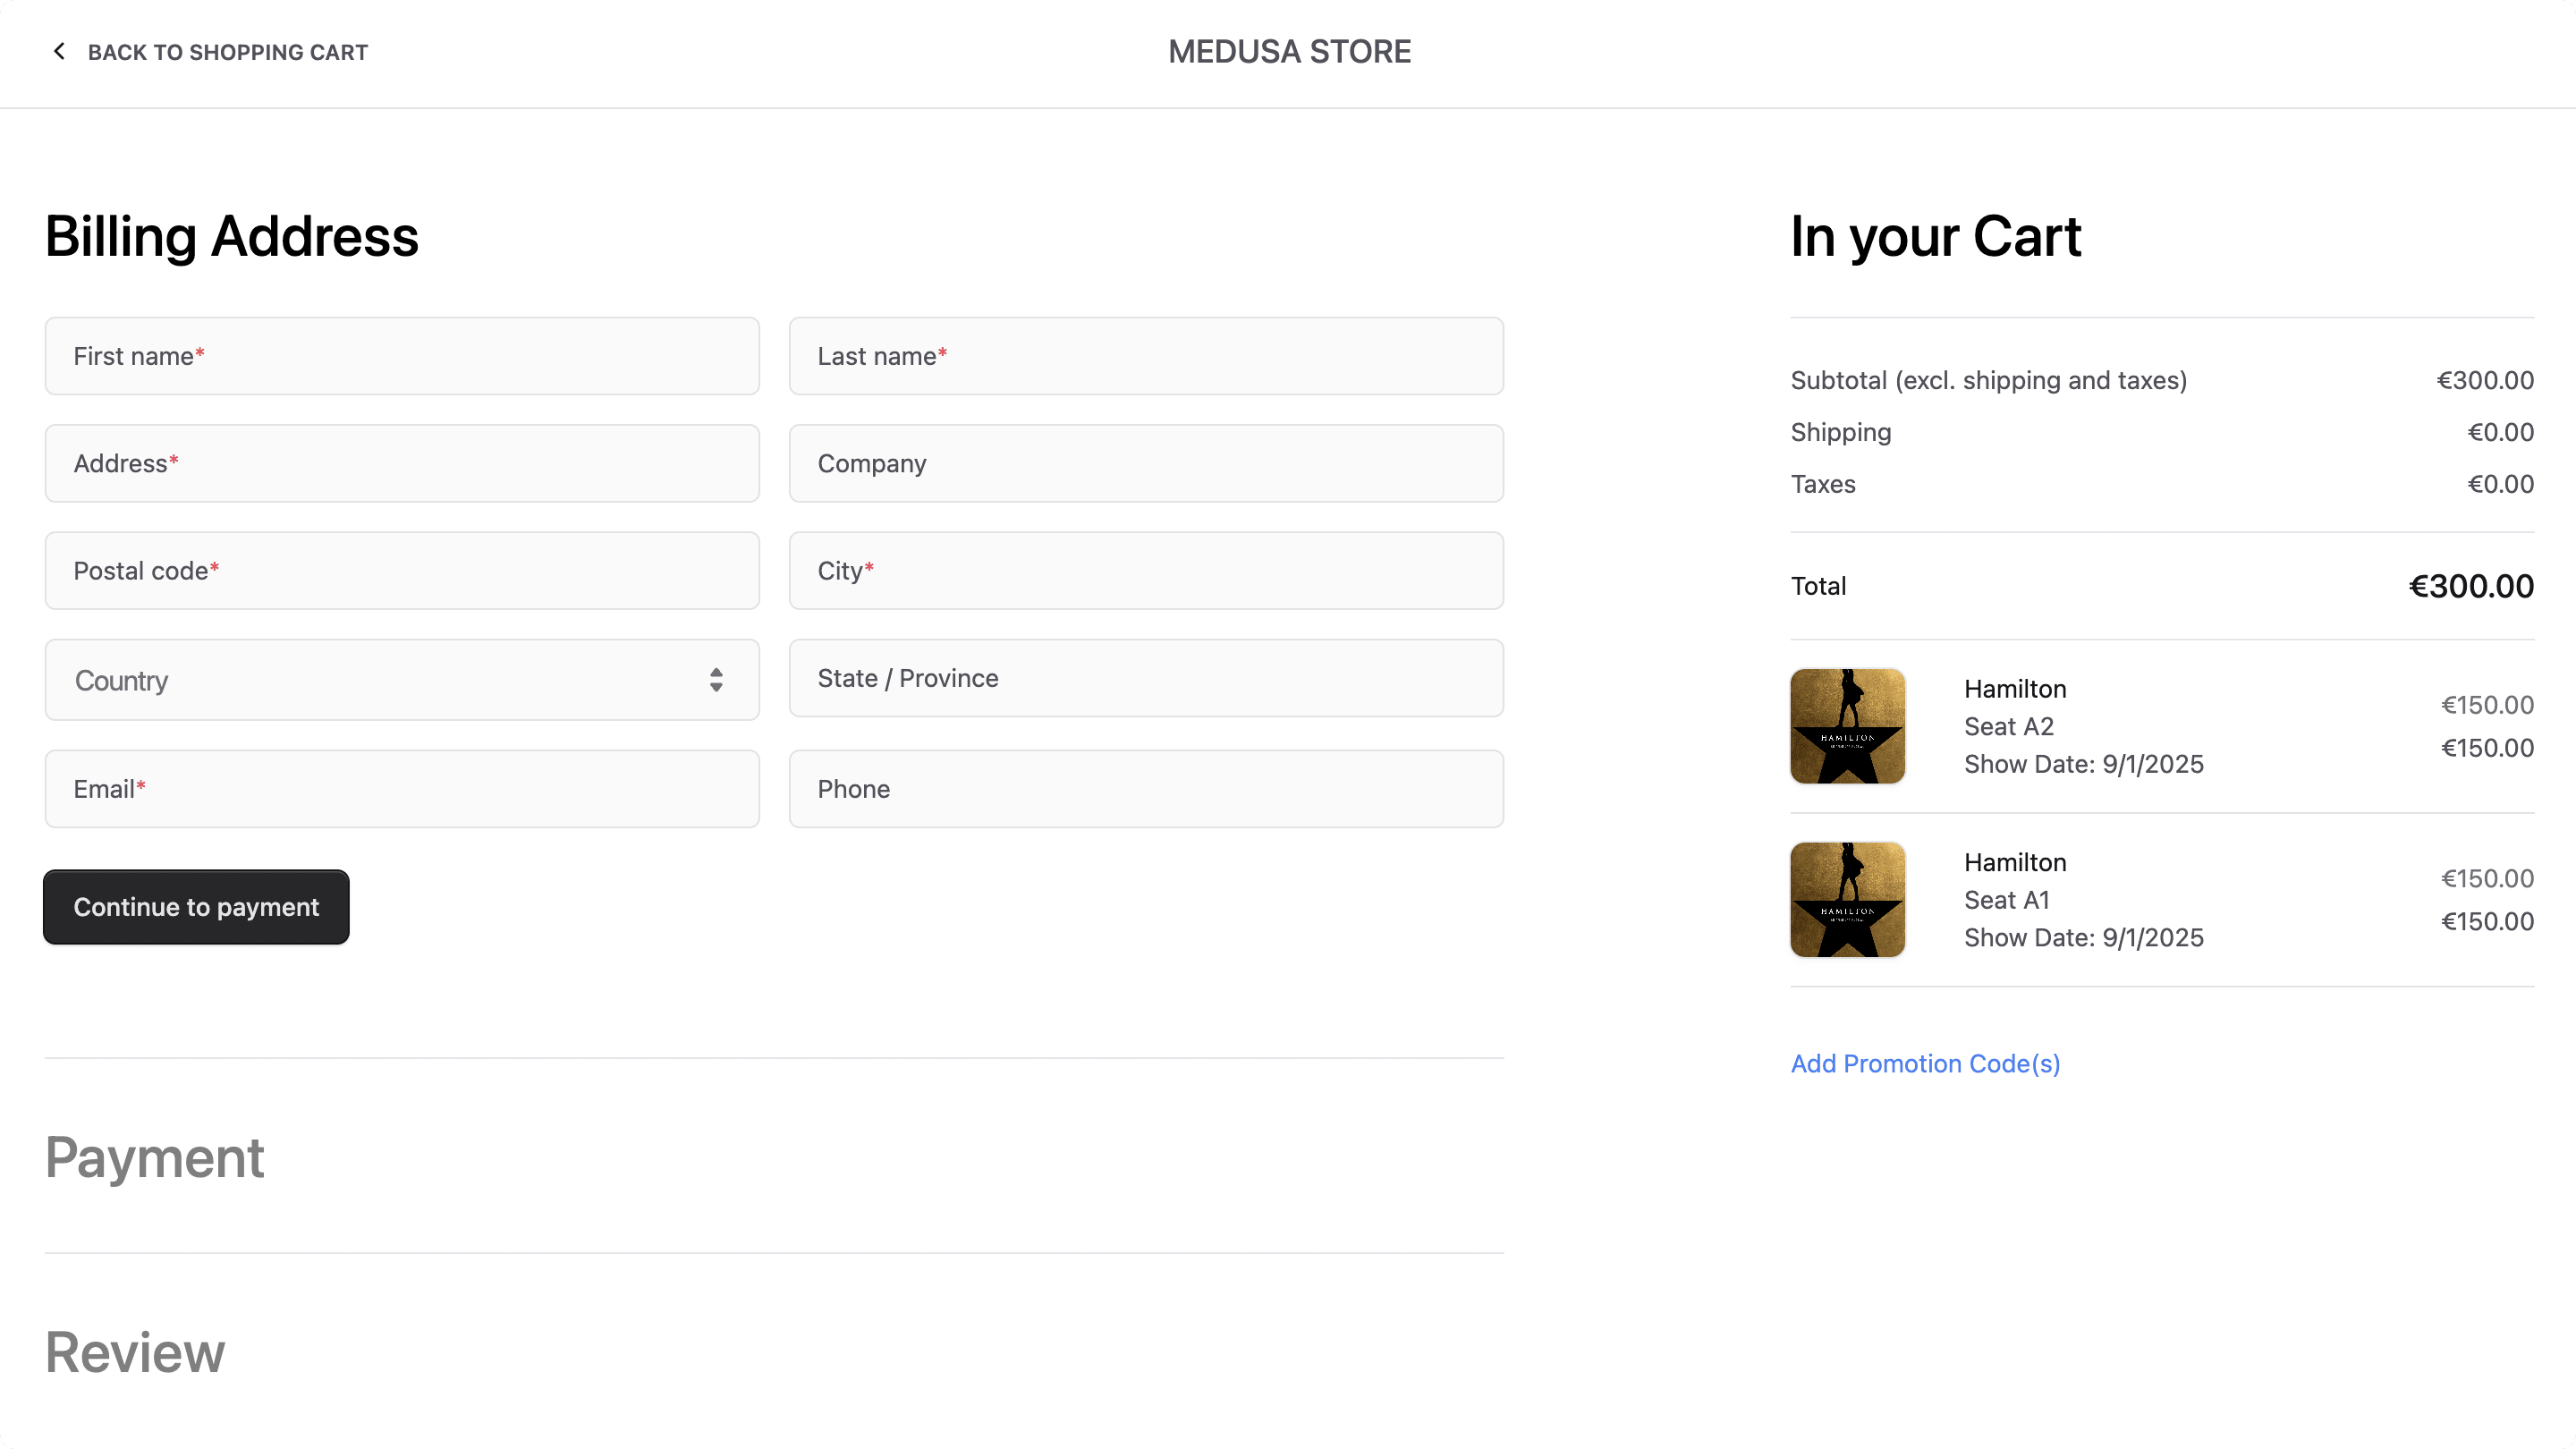Image resolution: width=2576 pixels, height=1449 pixels.
Task: Select the Last name input field
Action: tap(1146, 355)
